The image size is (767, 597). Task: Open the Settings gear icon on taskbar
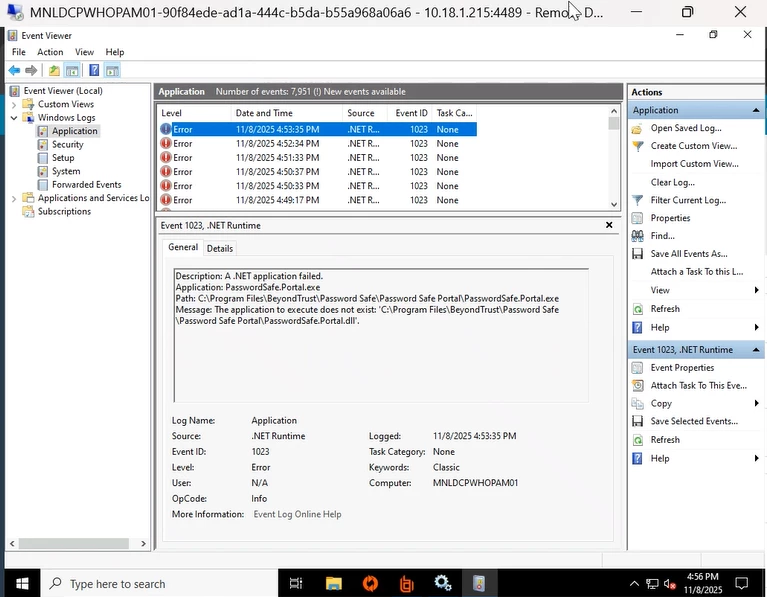(x=443, y=583)
